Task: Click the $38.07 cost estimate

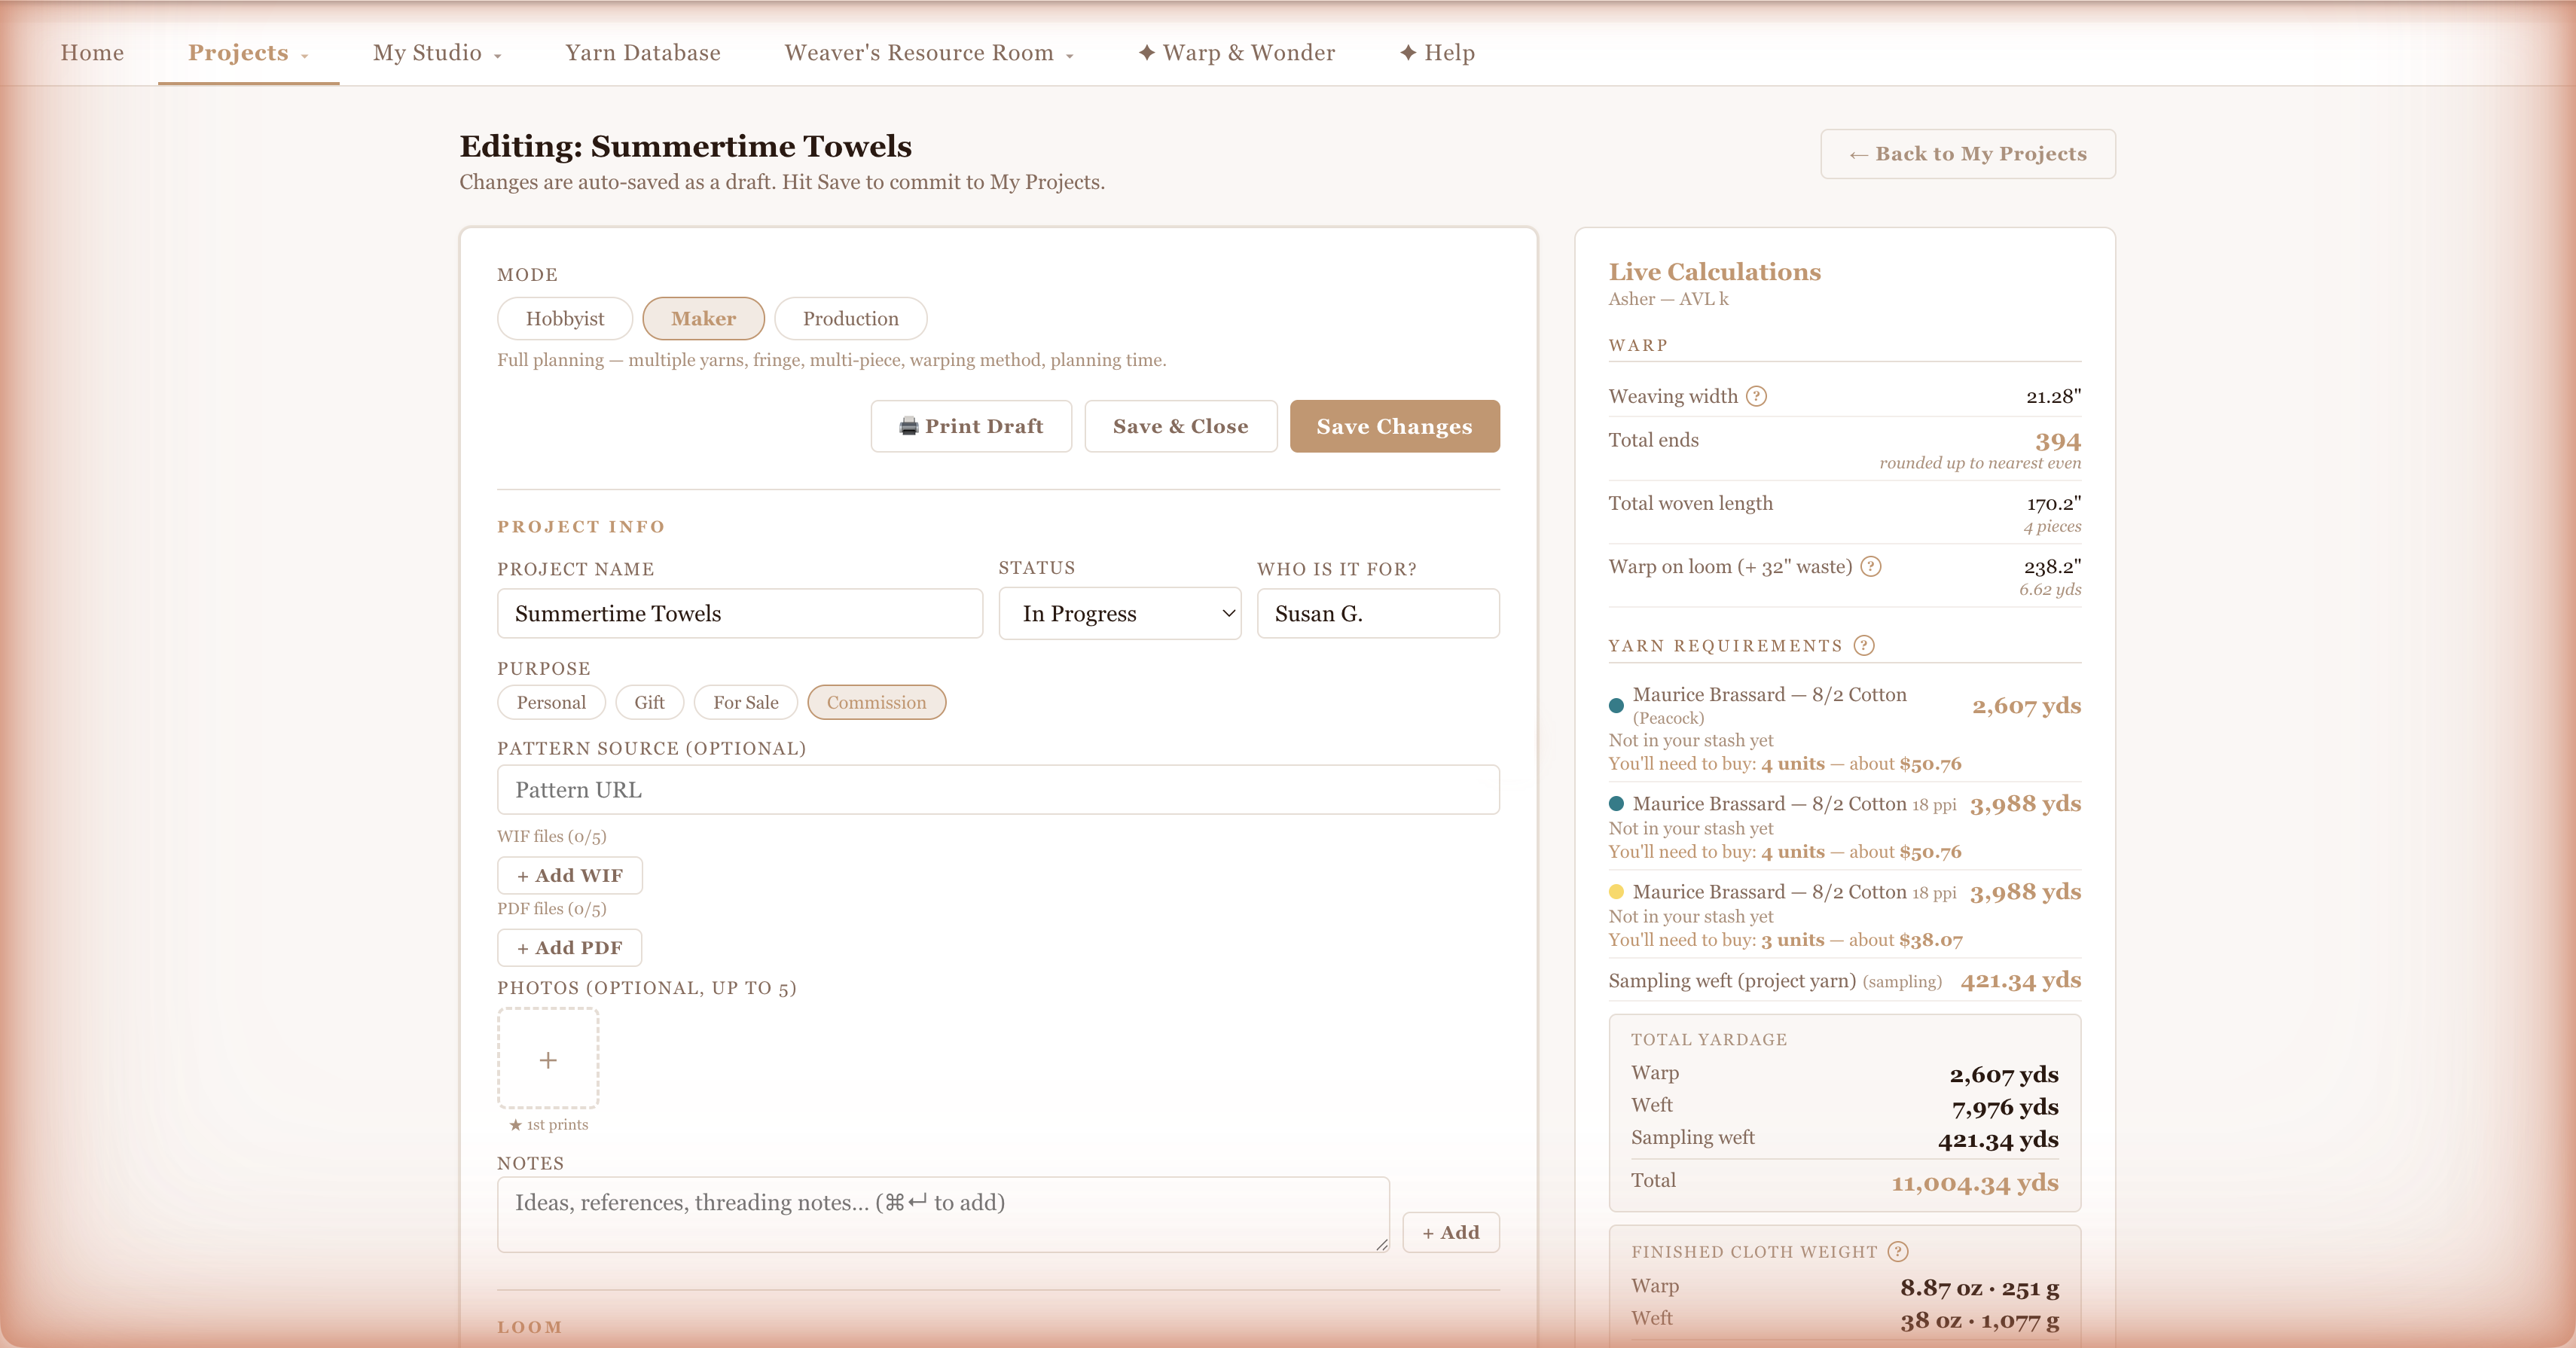Action: 1930,939
